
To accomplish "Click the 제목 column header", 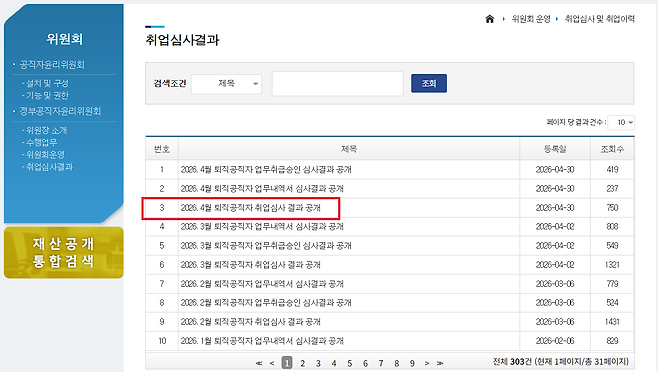I will (349, 149).
